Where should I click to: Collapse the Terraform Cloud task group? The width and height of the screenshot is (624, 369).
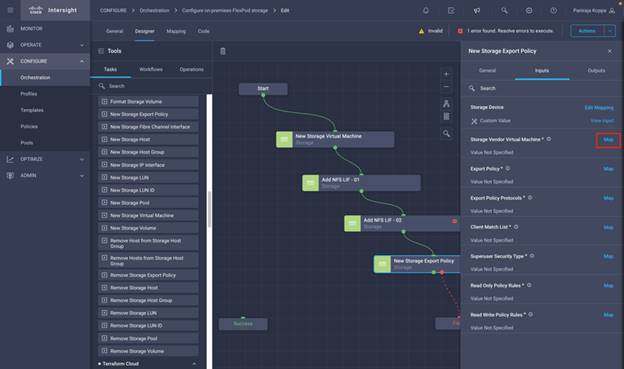pyautogui.click(x=194, y=364)
